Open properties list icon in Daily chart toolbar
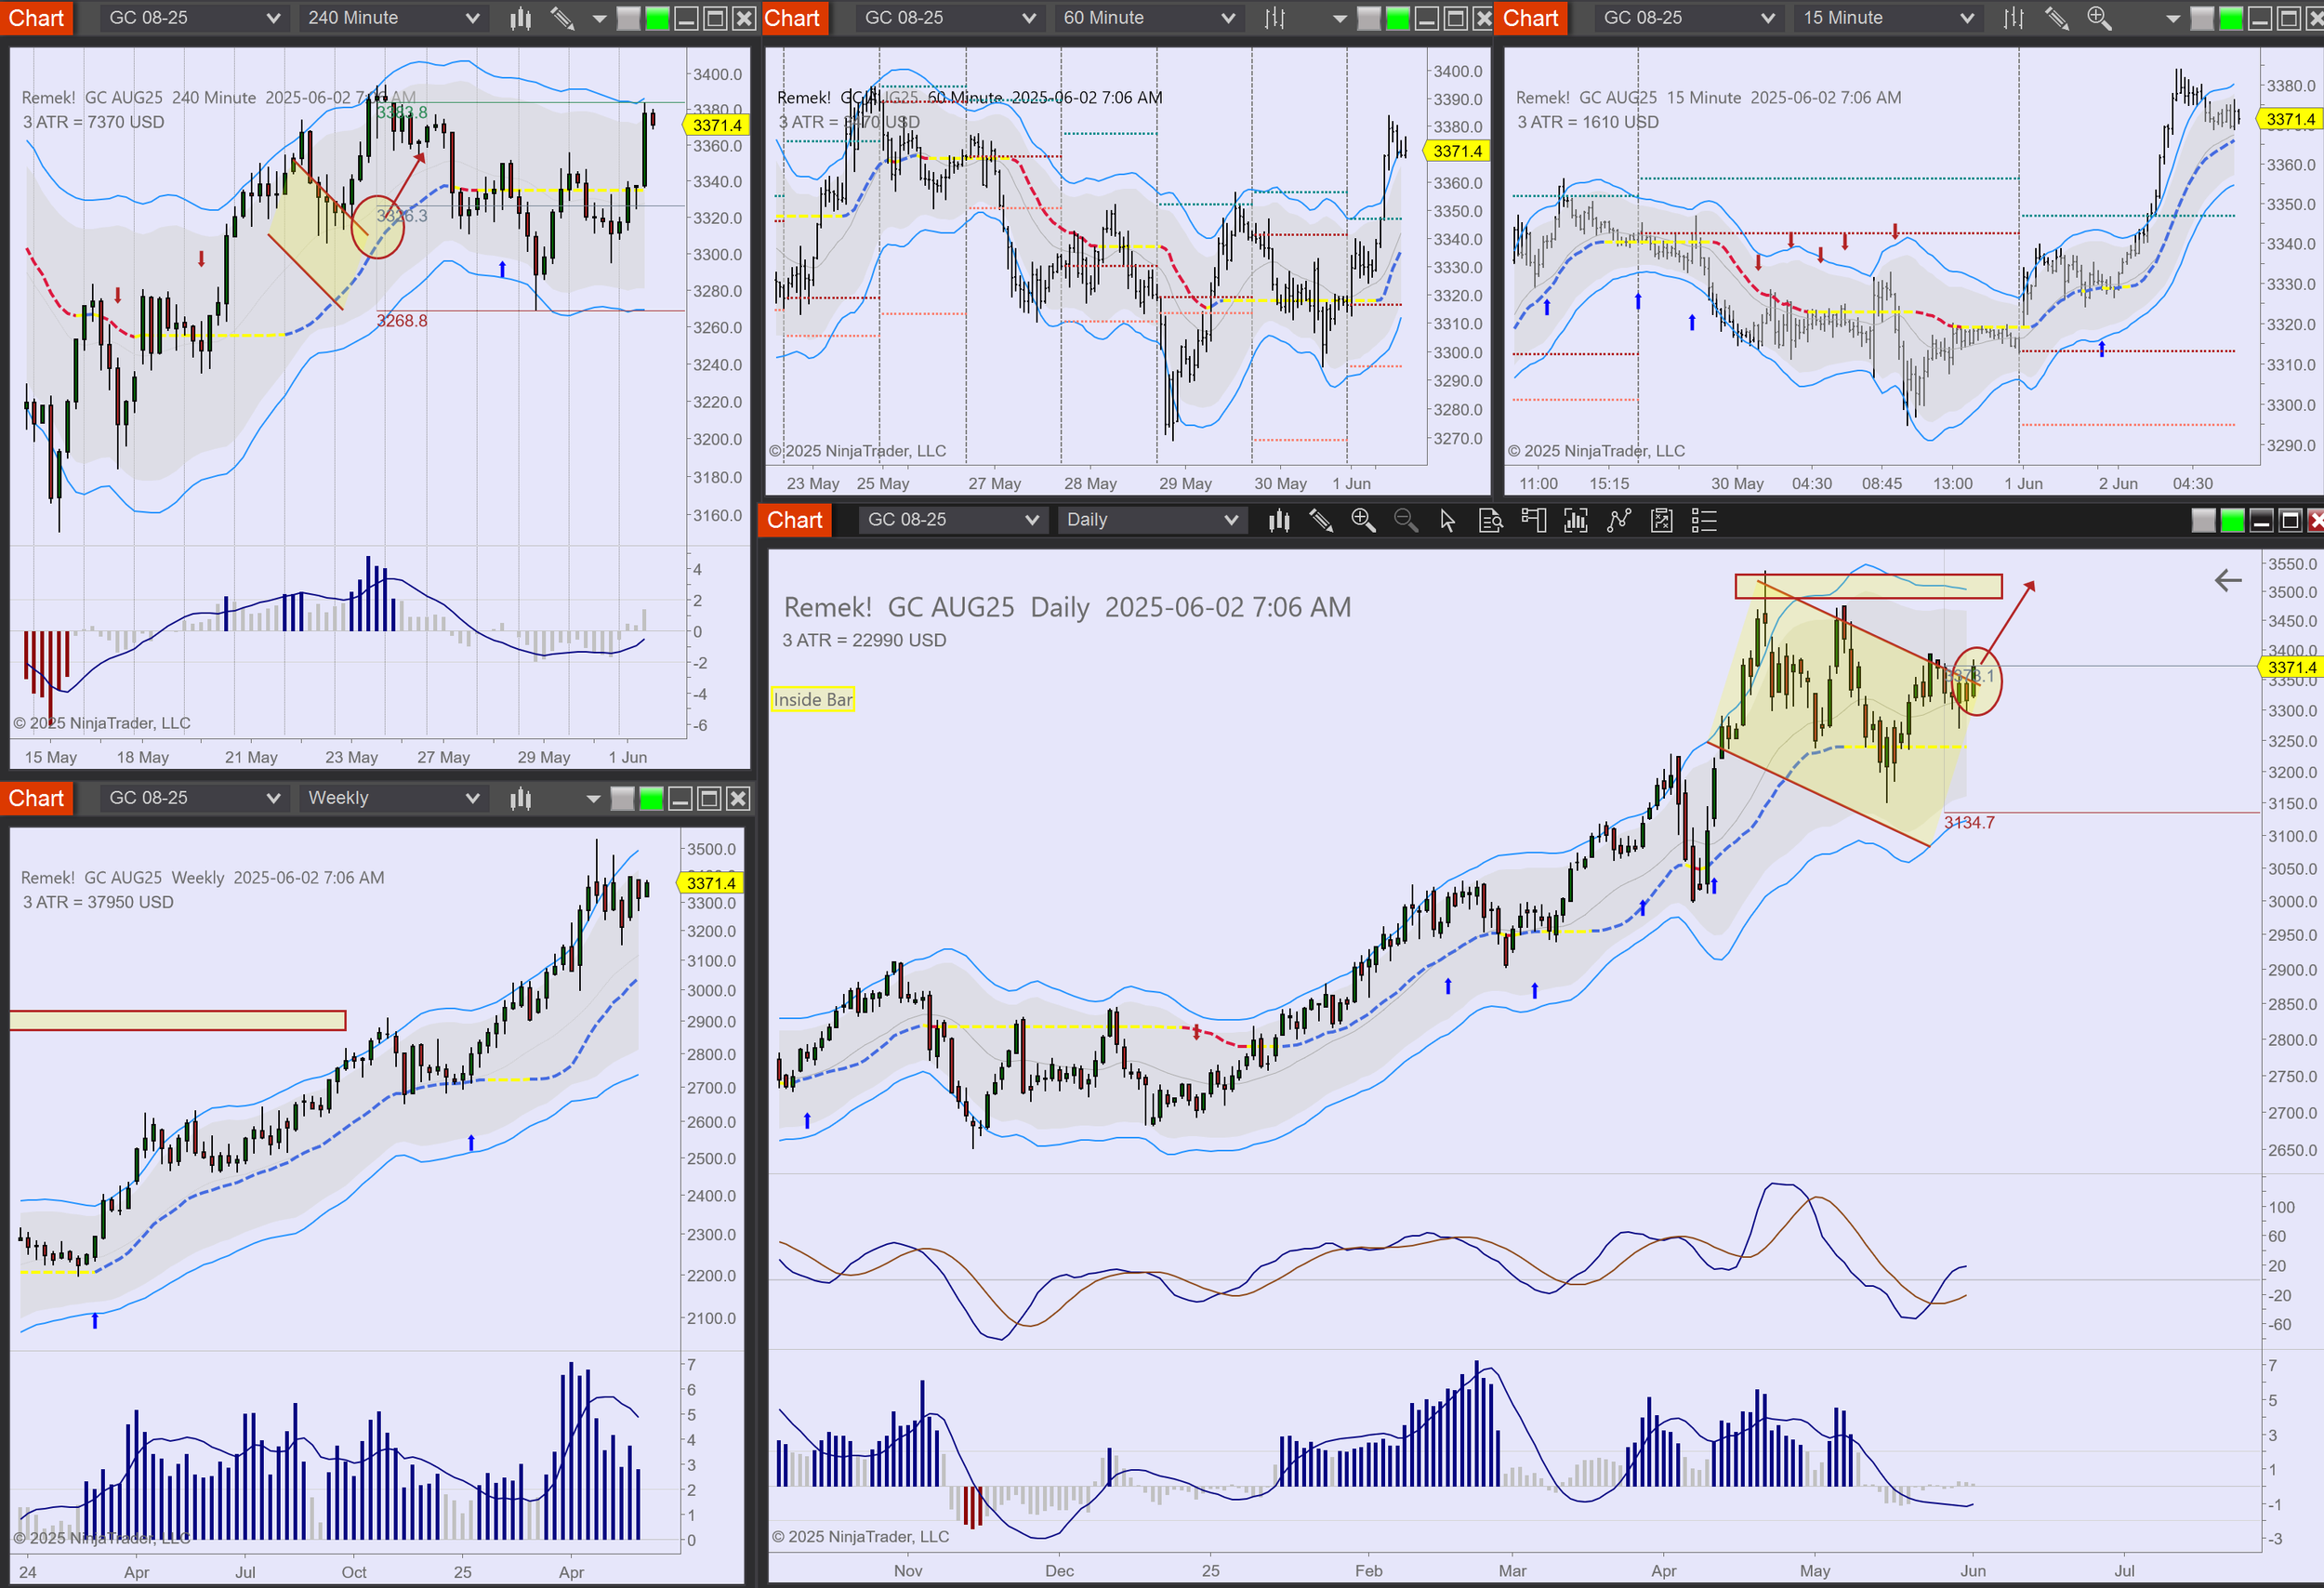 click(1704, 520)
